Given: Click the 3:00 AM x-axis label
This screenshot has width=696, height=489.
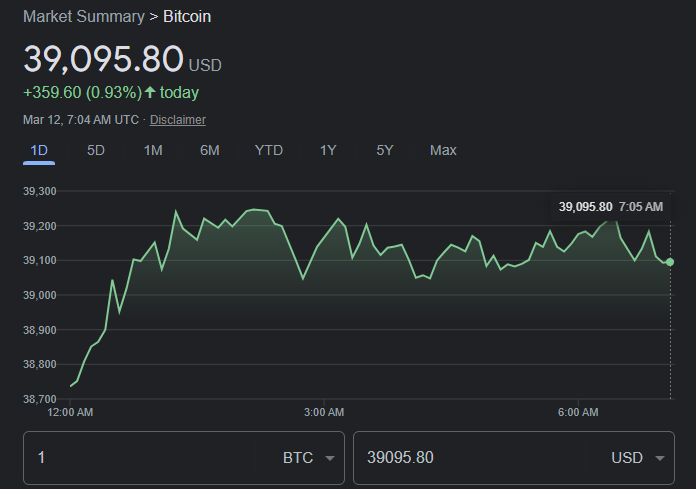Looking at the screenshot, I should [x=324, y=412].
